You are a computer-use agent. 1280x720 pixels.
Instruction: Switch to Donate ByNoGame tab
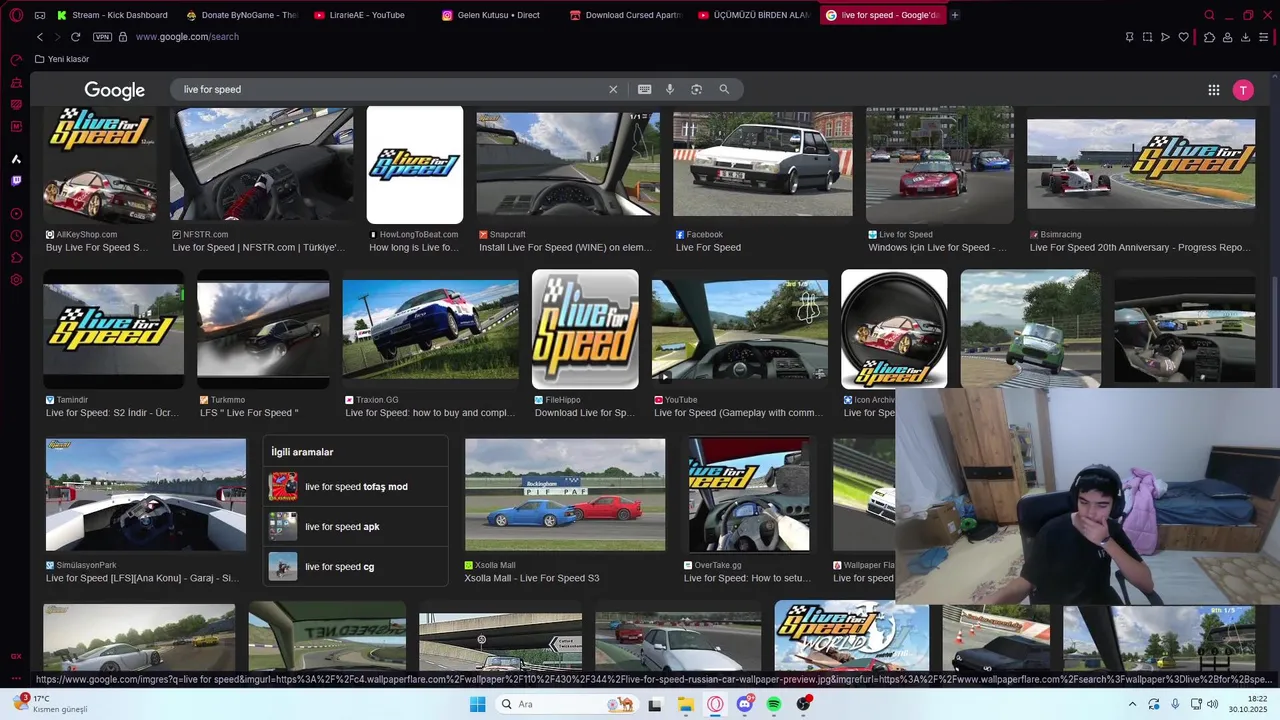(x=241, y=15)
